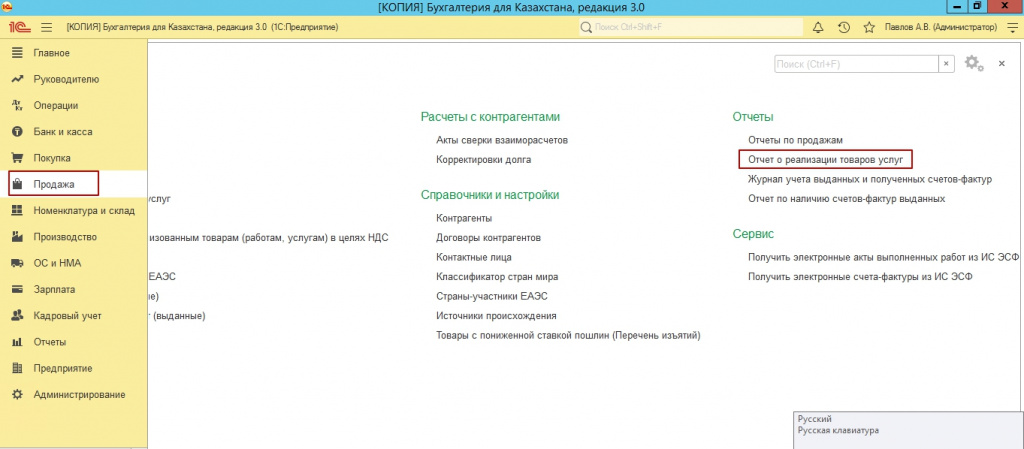Open Корректировки долга
The height and width of the screenshot is (449, 1024).
(483, 159)
